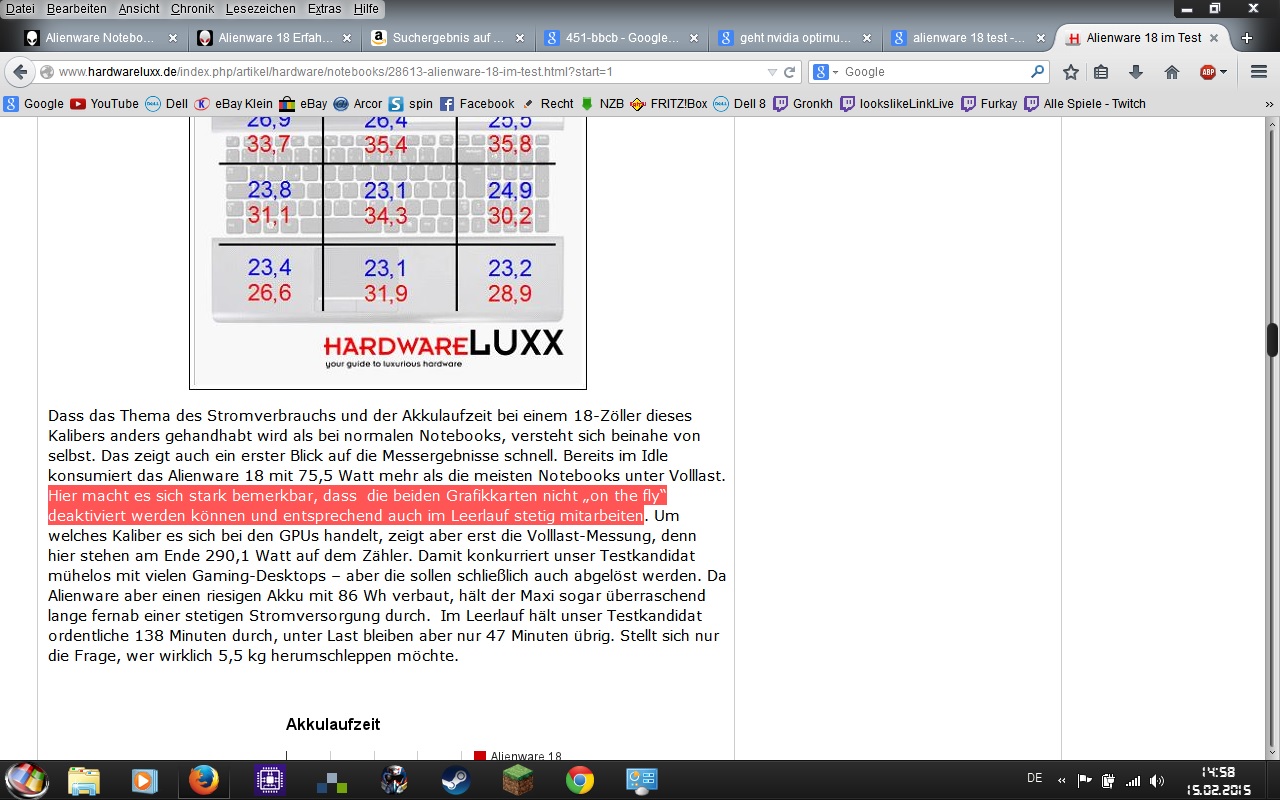Open Google Chrome from the taskbar

pyautogui.click(x=580, y=780)
